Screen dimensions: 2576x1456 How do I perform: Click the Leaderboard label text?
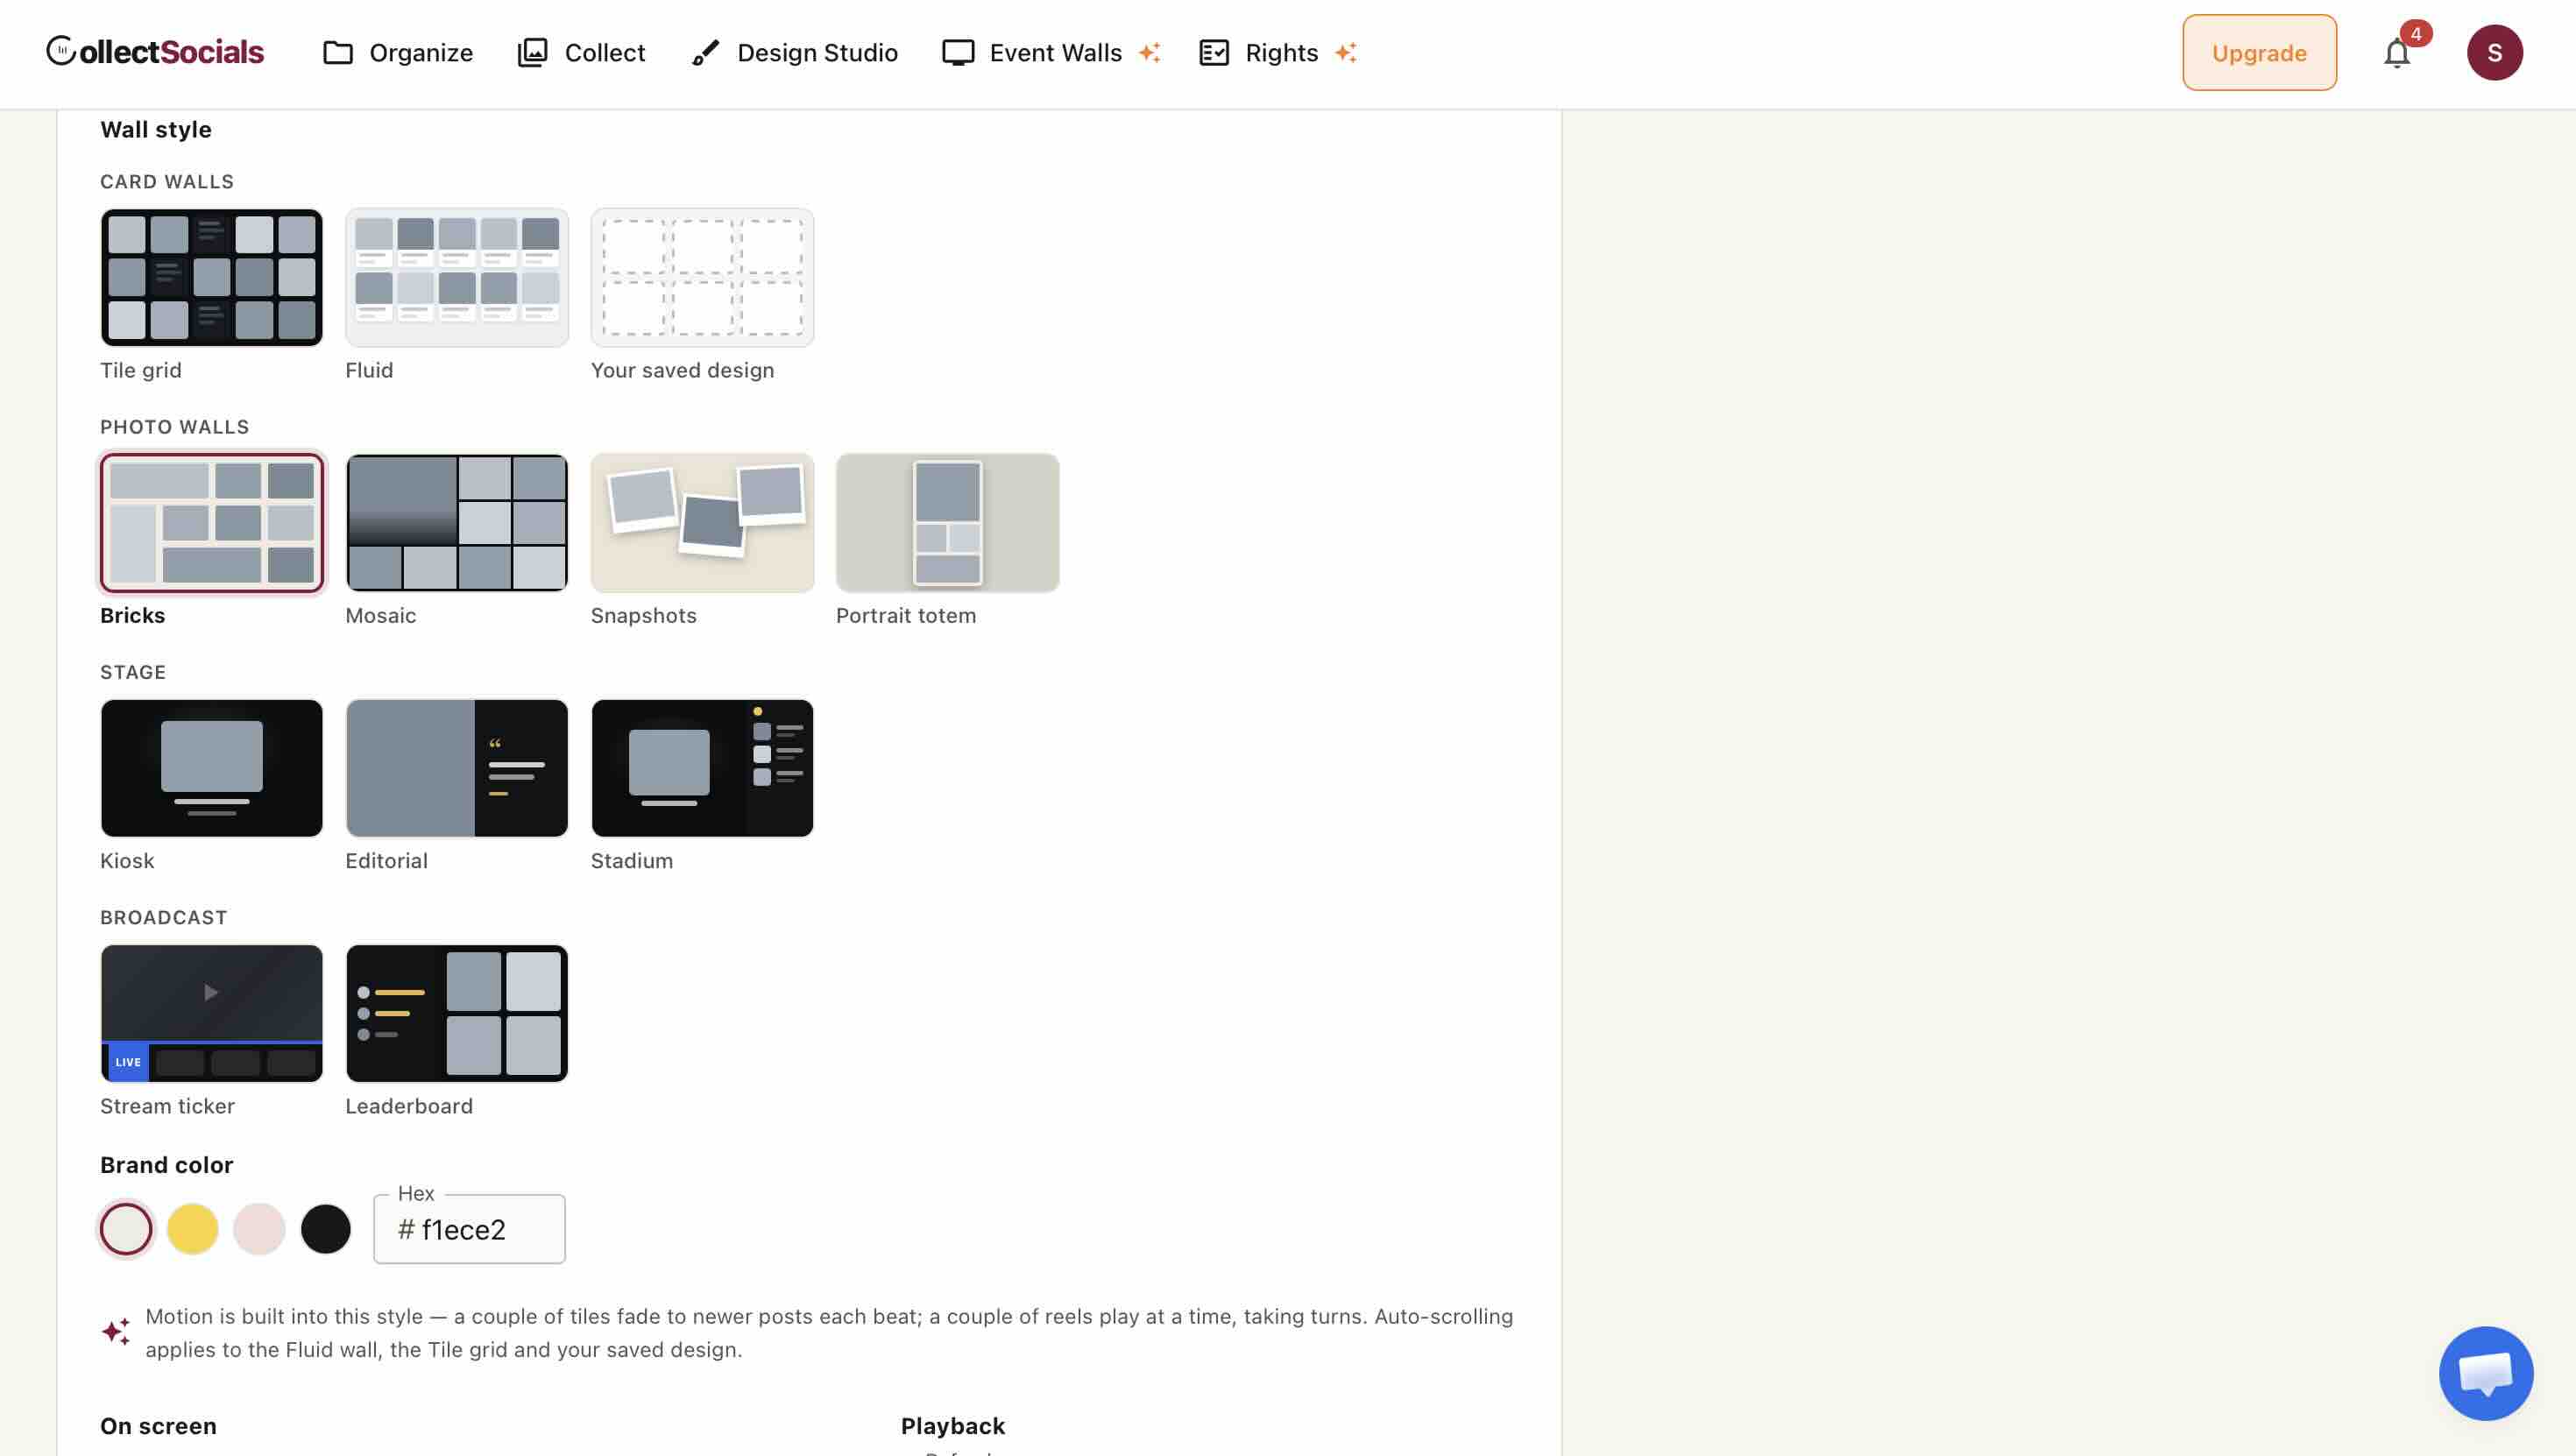pyautogui.click(x=409, y=1106)
